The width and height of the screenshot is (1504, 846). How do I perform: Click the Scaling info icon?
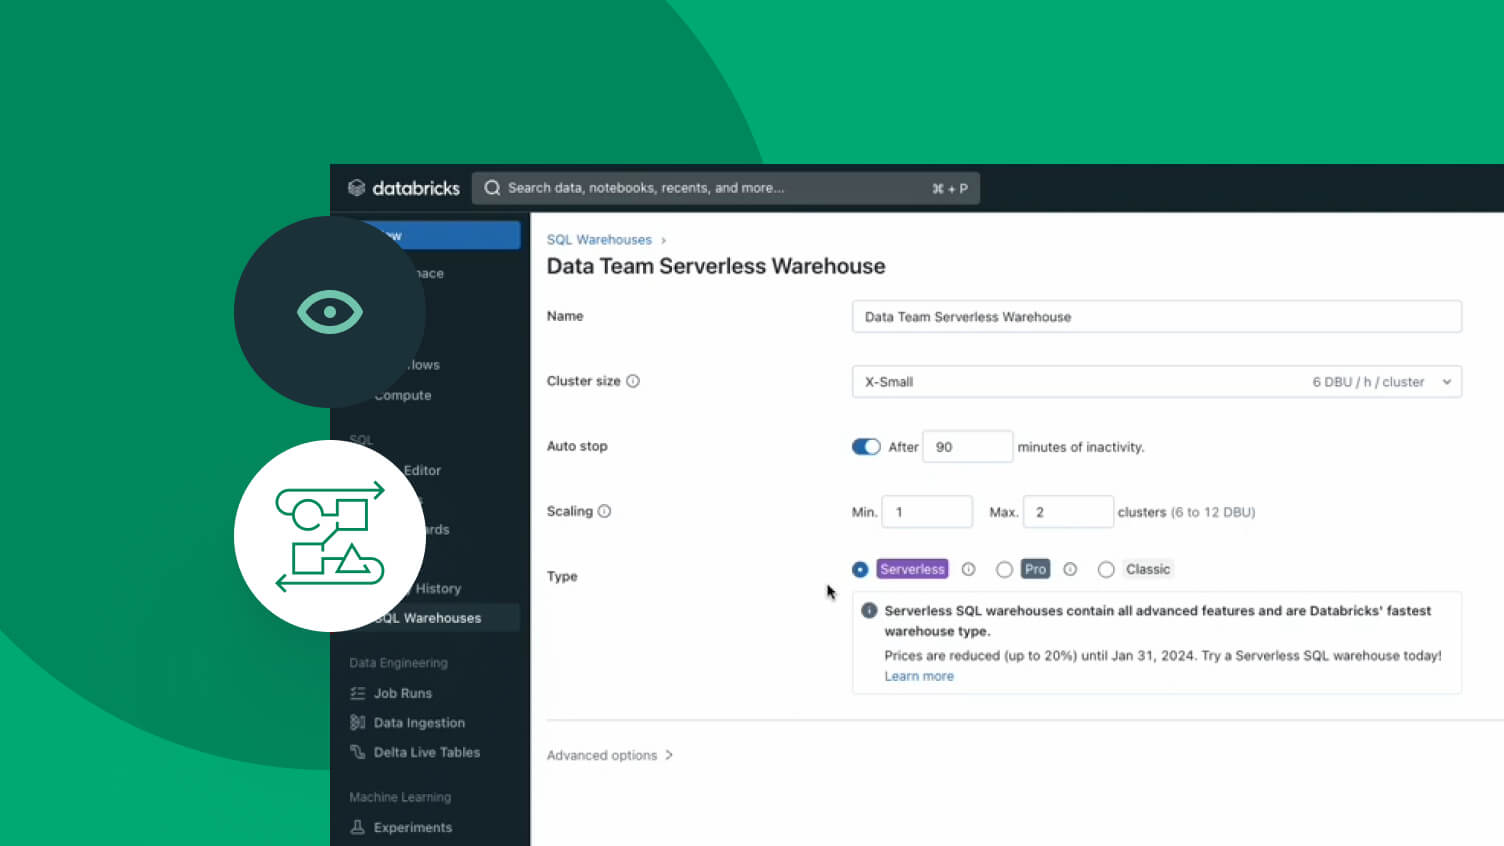[604, 511]
